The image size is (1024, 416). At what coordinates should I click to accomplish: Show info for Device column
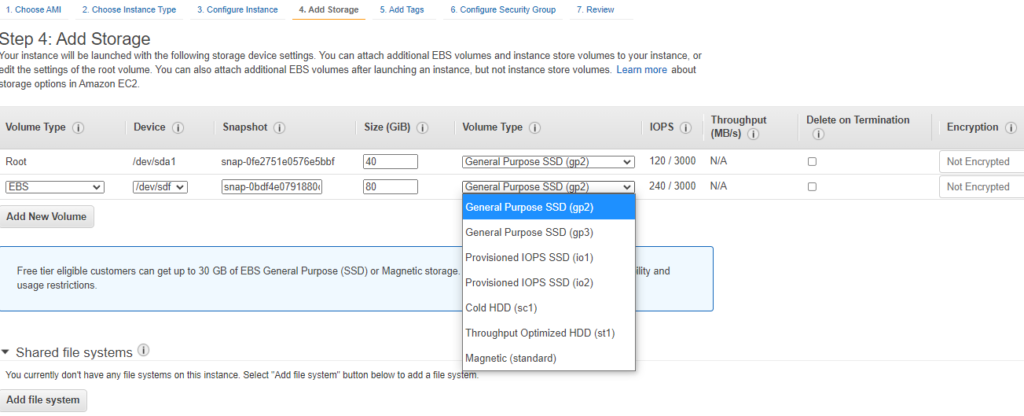178,128
